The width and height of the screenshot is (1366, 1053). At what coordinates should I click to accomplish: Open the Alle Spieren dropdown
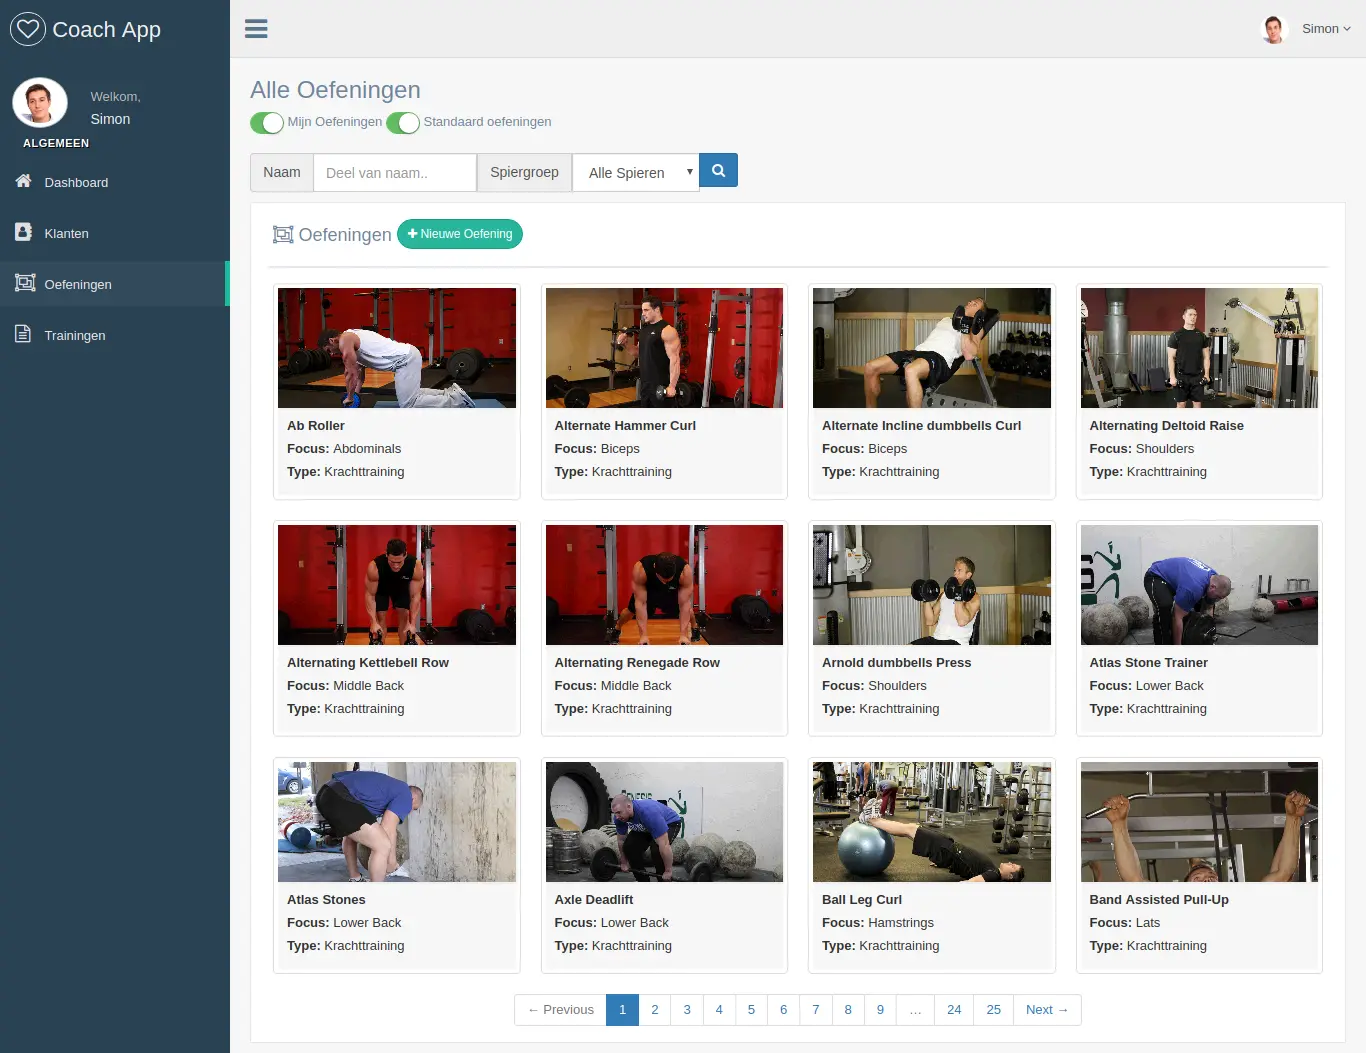point(636,172)
